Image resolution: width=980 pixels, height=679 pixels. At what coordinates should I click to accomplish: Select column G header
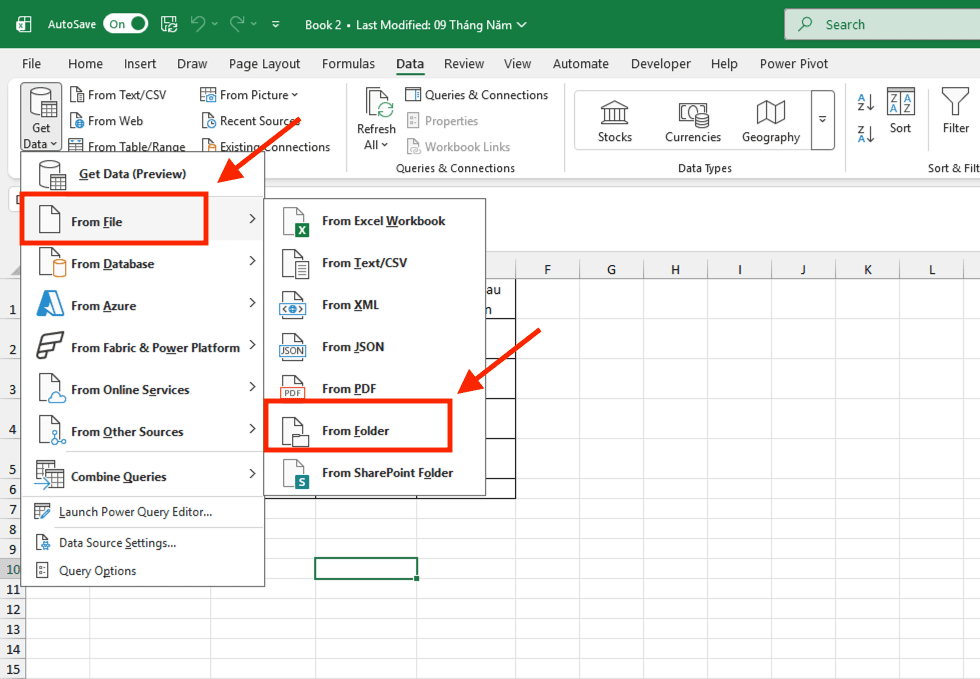click(611, 269)
